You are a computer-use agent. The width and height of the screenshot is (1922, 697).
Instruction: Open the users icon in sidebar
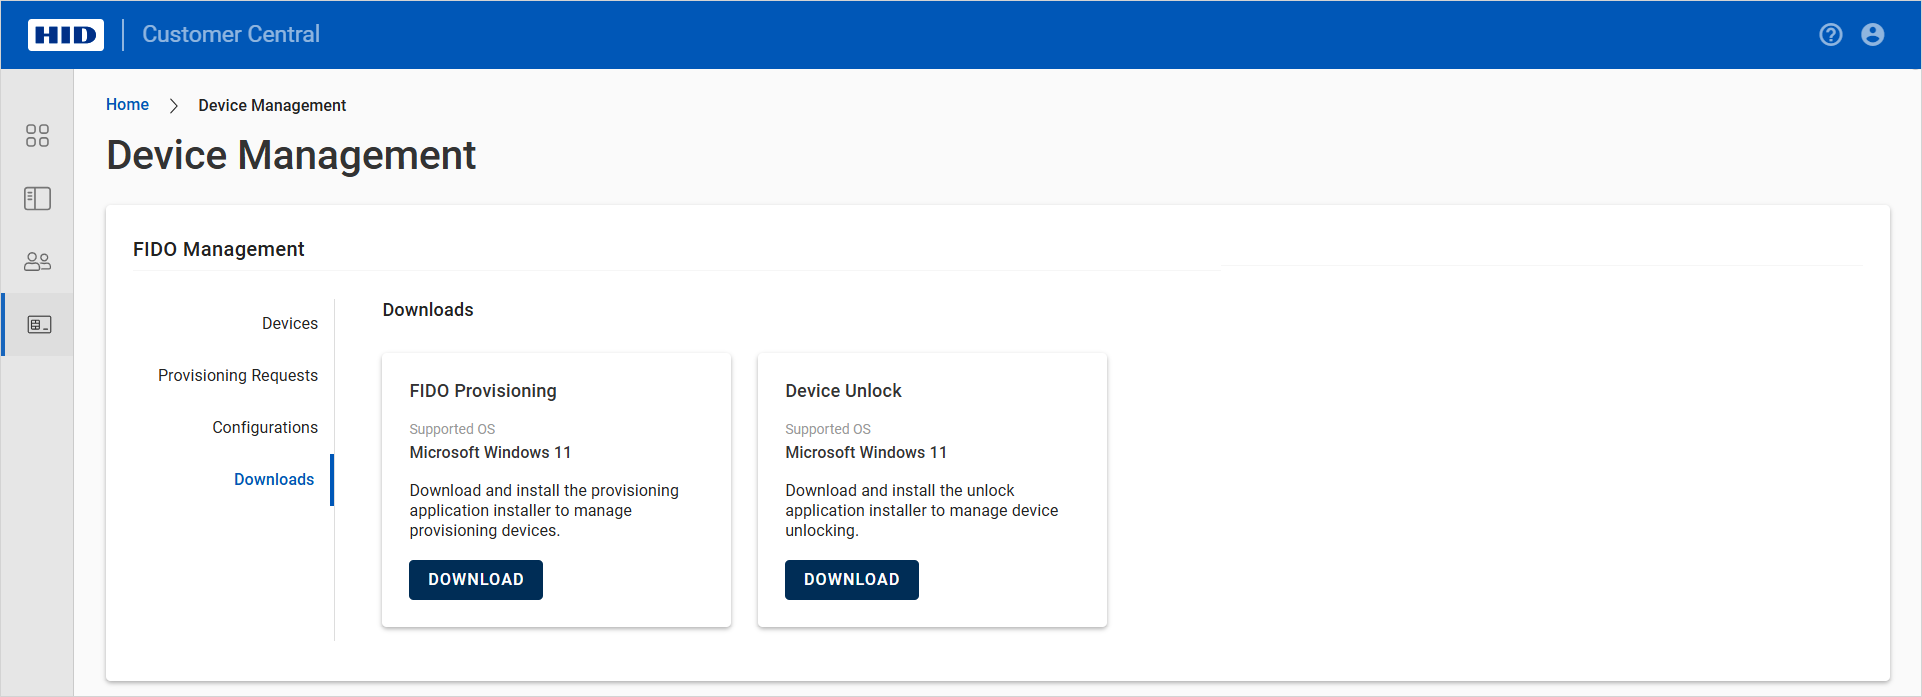point(37,262)
